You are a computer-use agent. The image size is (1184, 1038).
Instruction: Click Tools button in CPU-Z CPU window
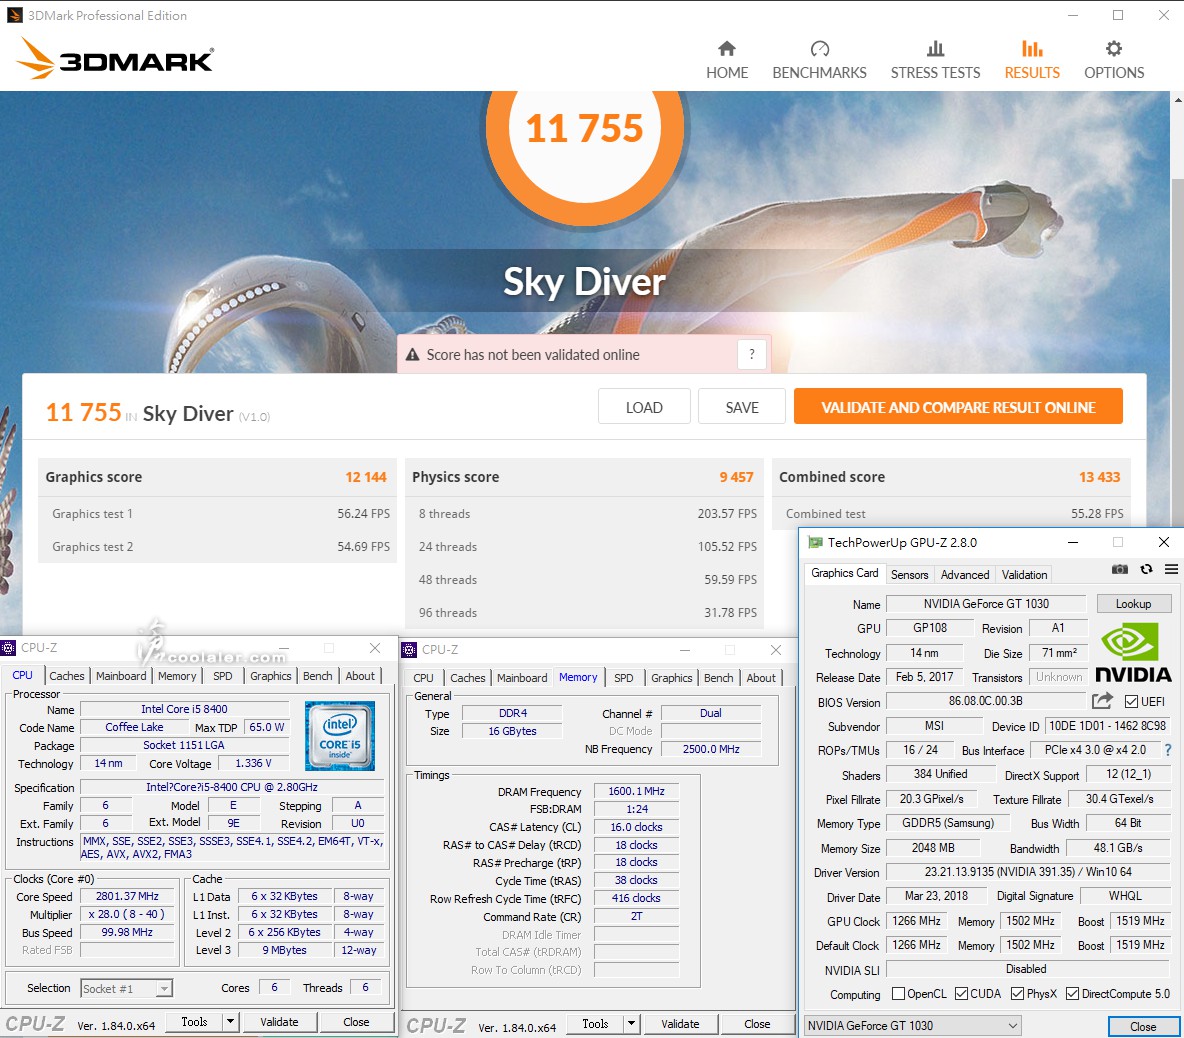pos(194,1022)
